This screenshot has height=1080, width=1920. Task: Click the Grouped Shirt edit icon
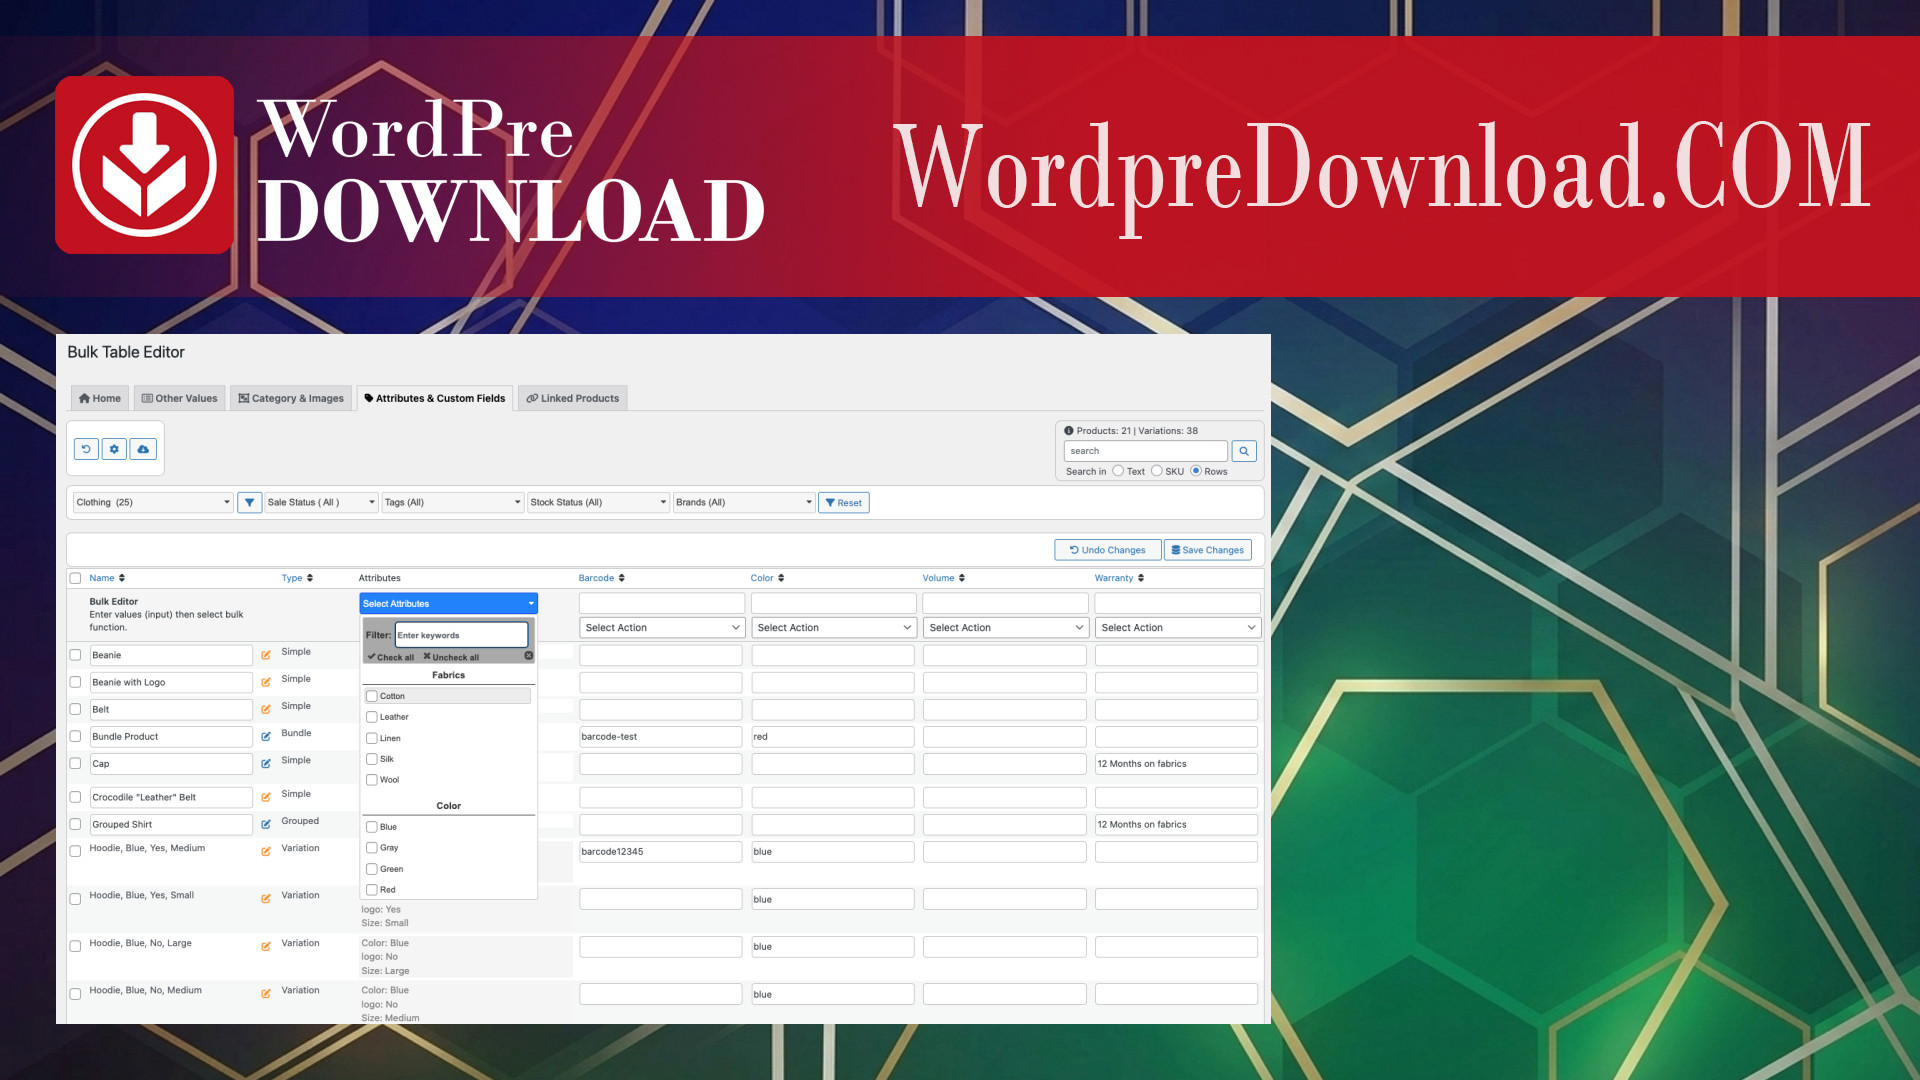click(x=266, y=824)
